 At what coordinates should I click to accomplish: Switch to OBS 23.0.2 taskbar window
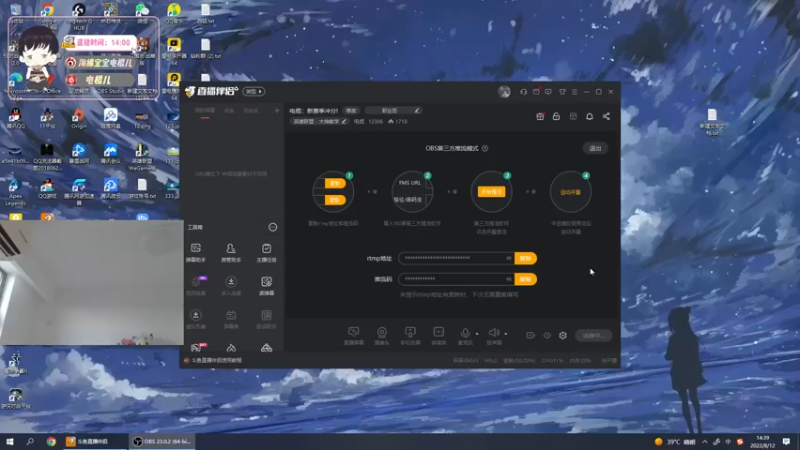(x=161, y=441)
